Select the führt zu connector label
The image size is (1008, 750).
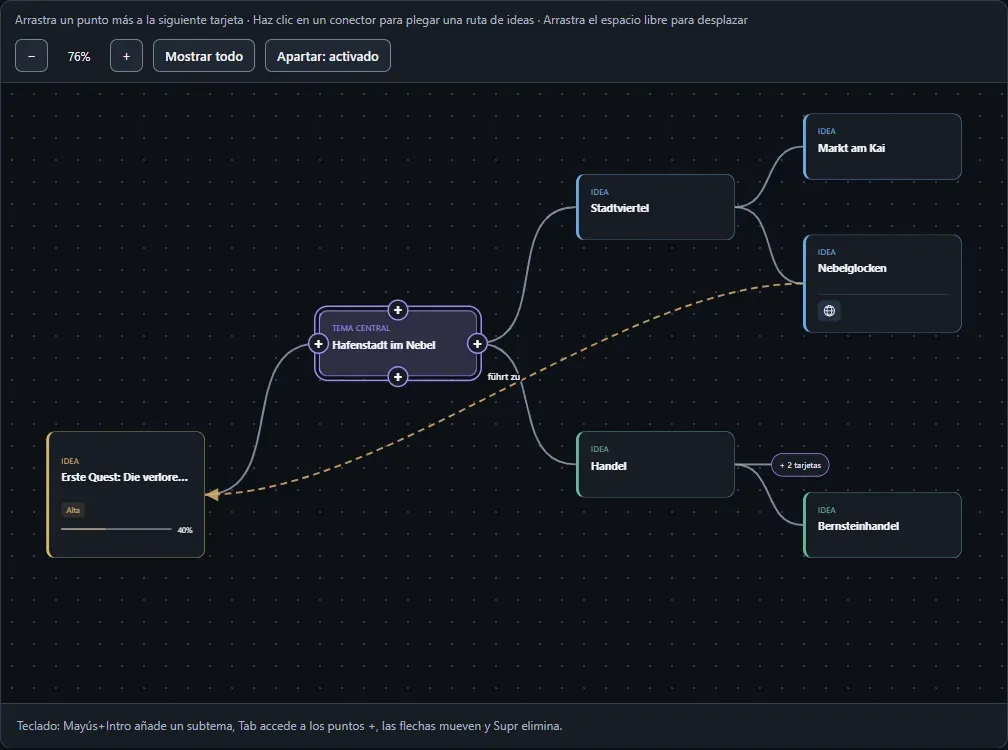pyautogui.click(x=503, y=377)
